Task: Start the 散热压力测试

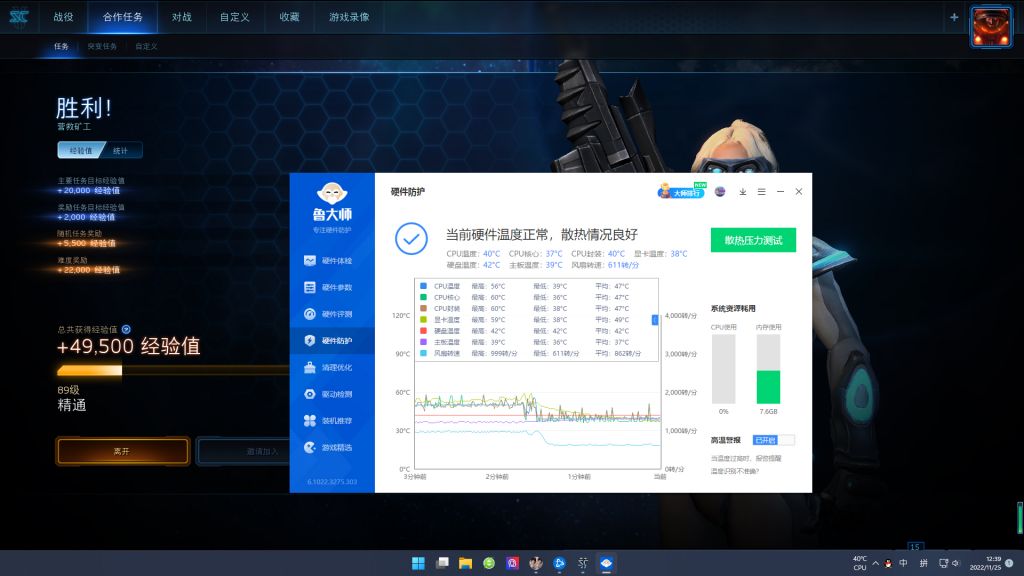Action: coord(752,239)
